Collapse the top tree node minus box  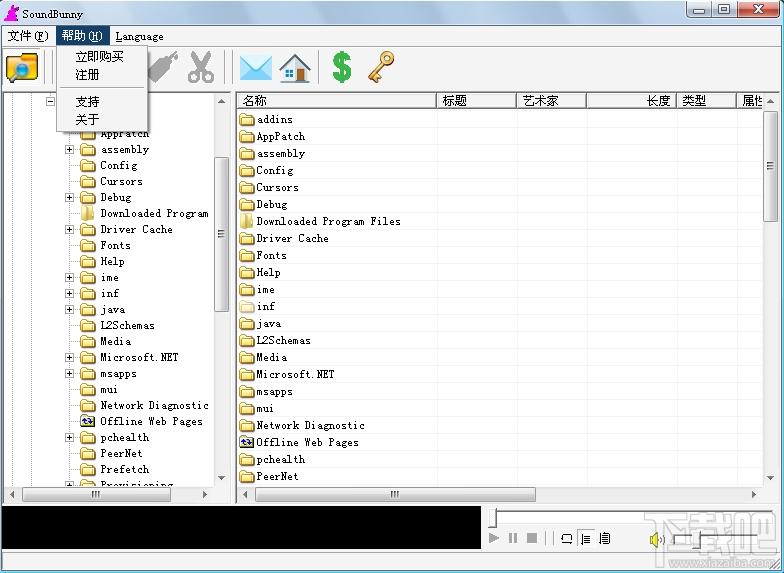tap(50, 102)
